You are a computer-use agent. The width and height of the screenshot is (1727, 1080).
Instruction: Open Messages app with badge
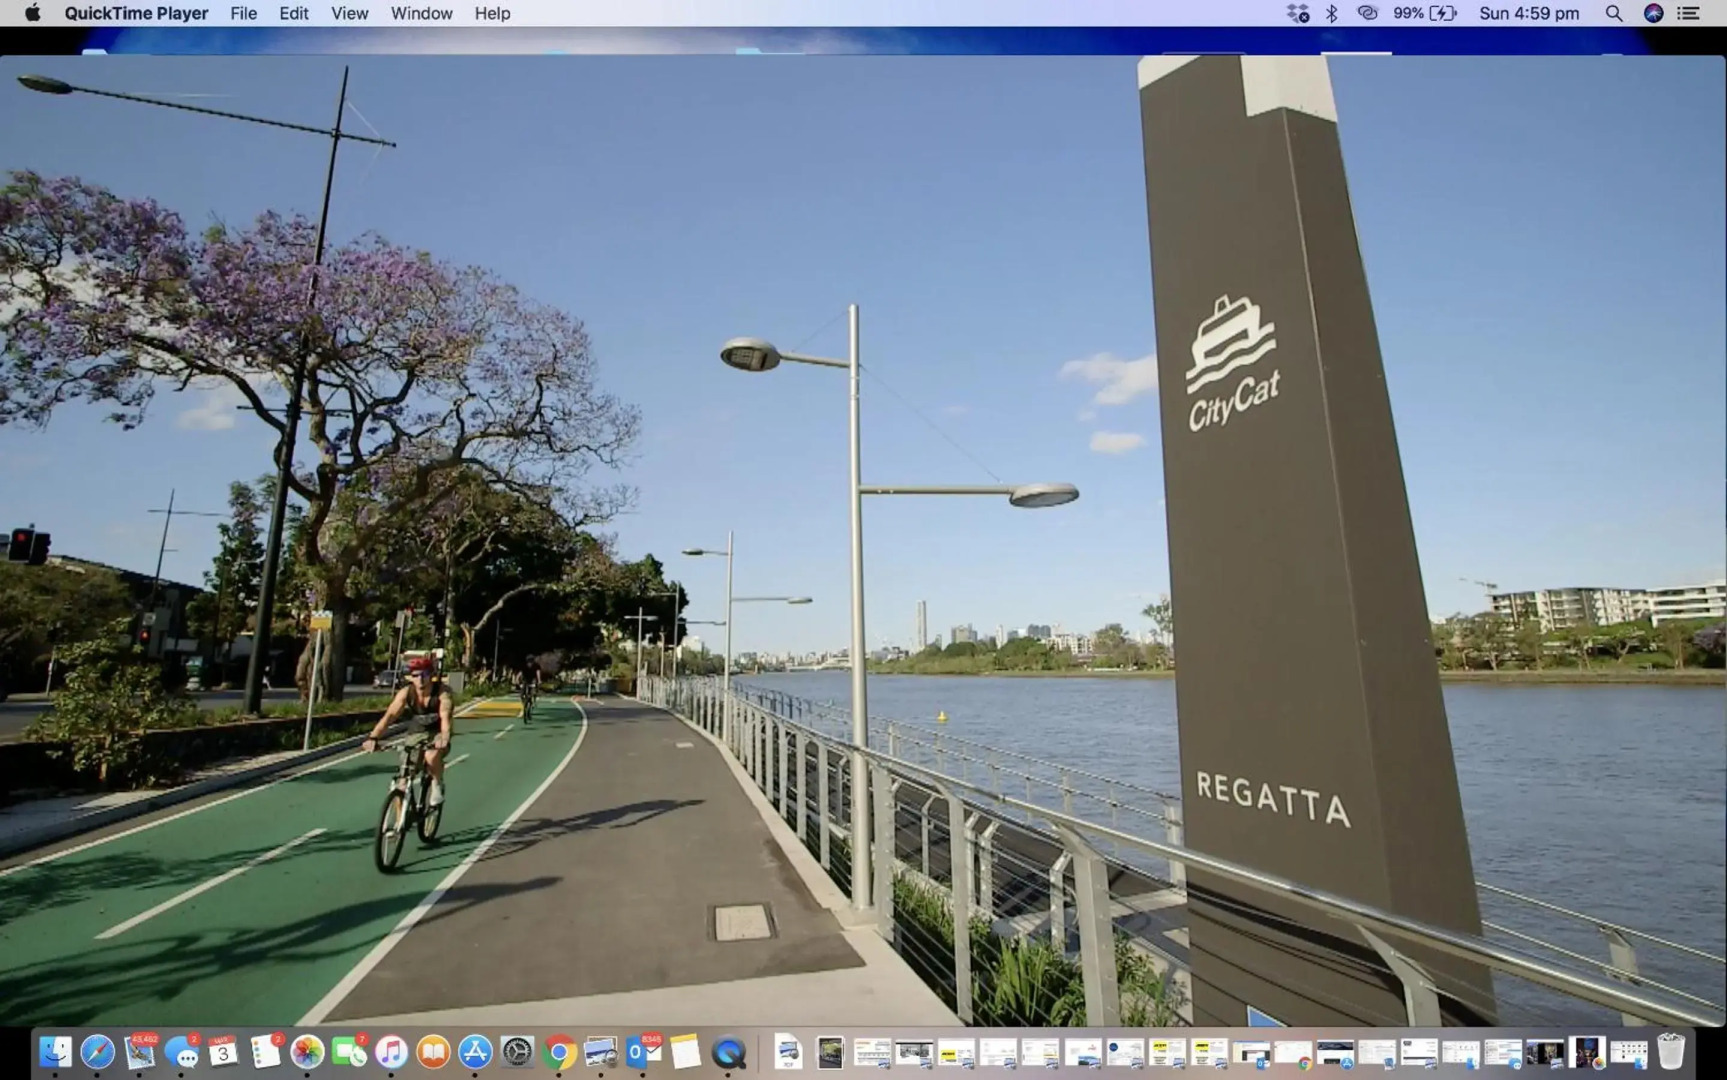(x=181, y=1052)
